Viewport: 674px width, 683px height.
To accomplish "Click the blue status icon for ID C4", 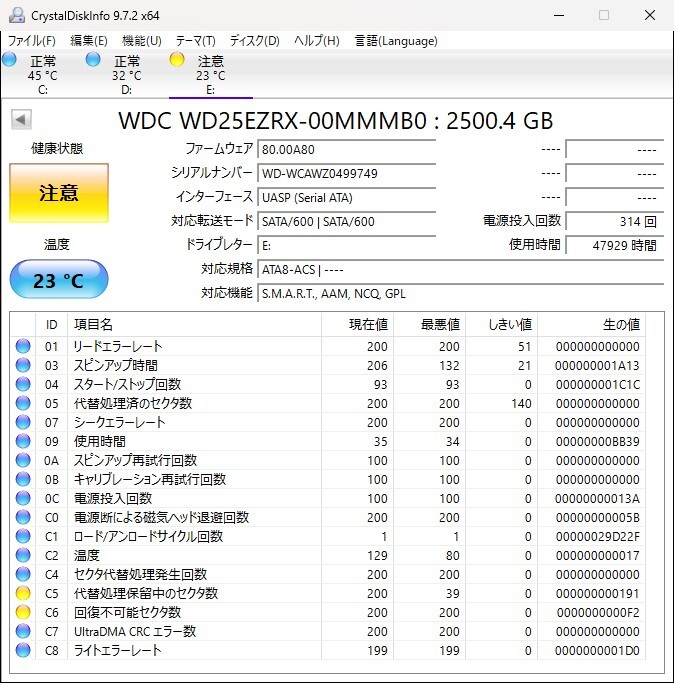I will click(23, 574).
